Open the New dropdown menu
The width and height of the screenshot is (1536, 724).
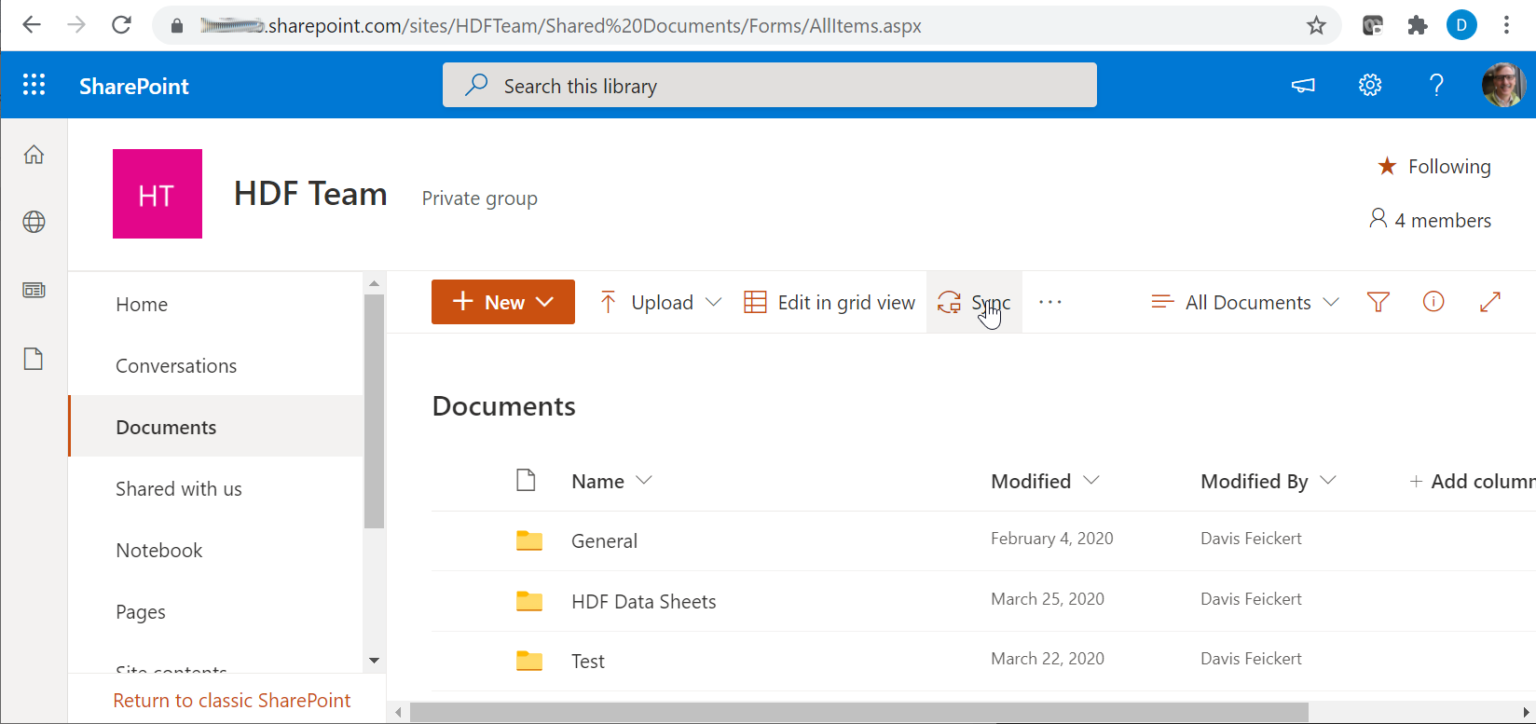pos(503,301)
